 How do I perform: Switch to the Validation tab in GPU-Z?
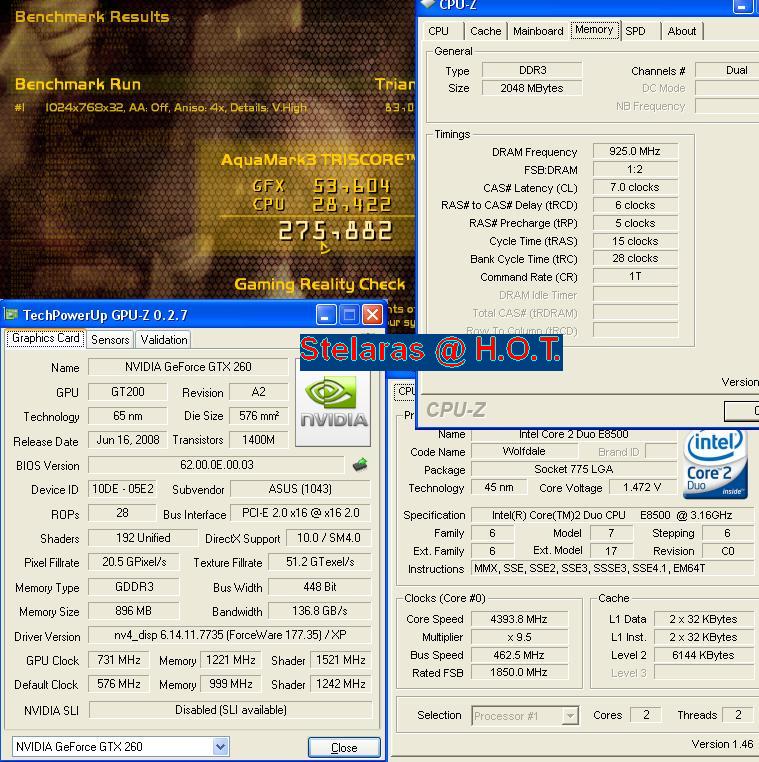point(164,340)
